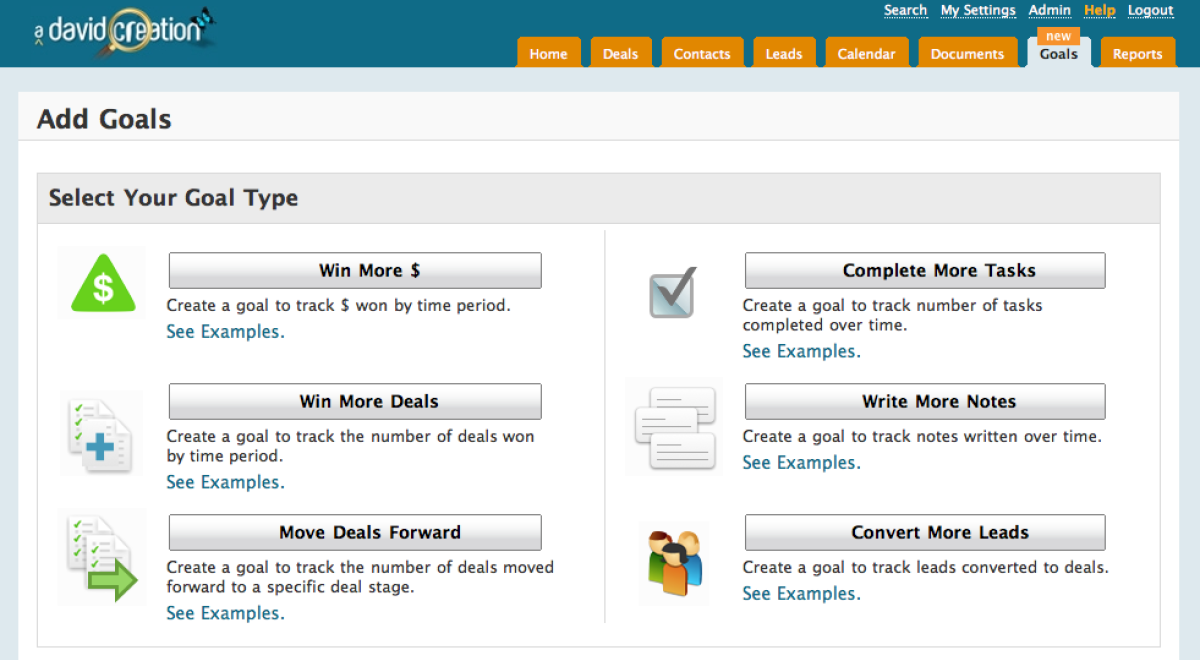Click the Logout link
The width and height of the screenshot is (1200, 660).
1150,10
